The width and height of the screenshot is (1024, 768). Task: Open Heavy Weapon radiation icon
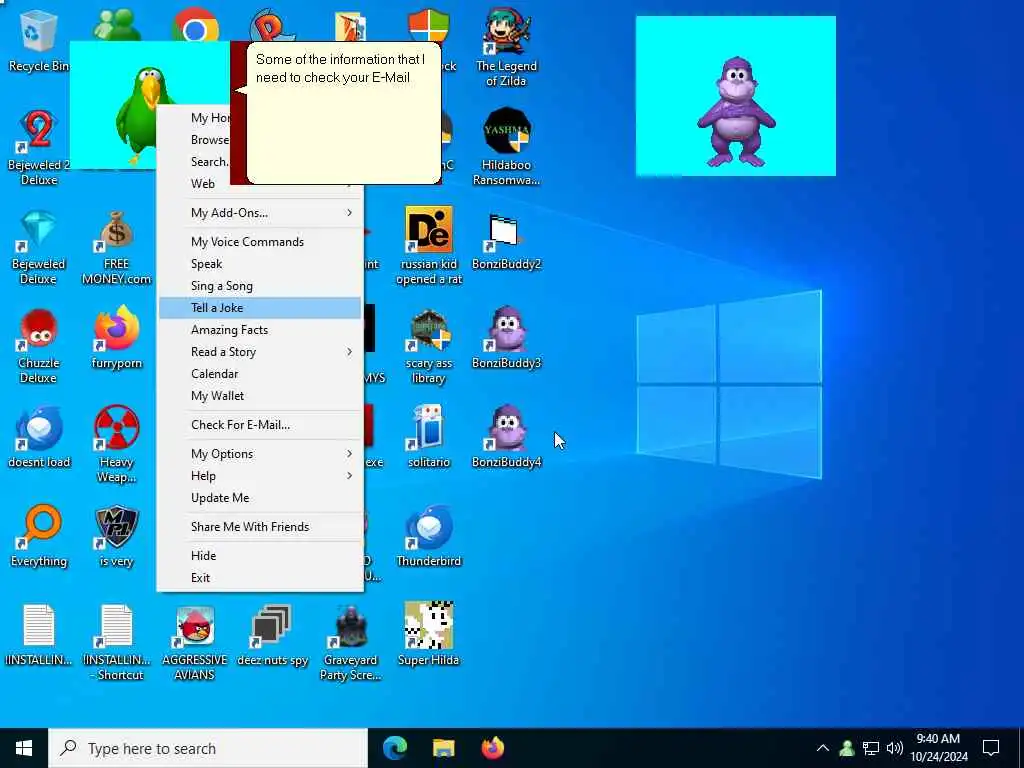116,444
